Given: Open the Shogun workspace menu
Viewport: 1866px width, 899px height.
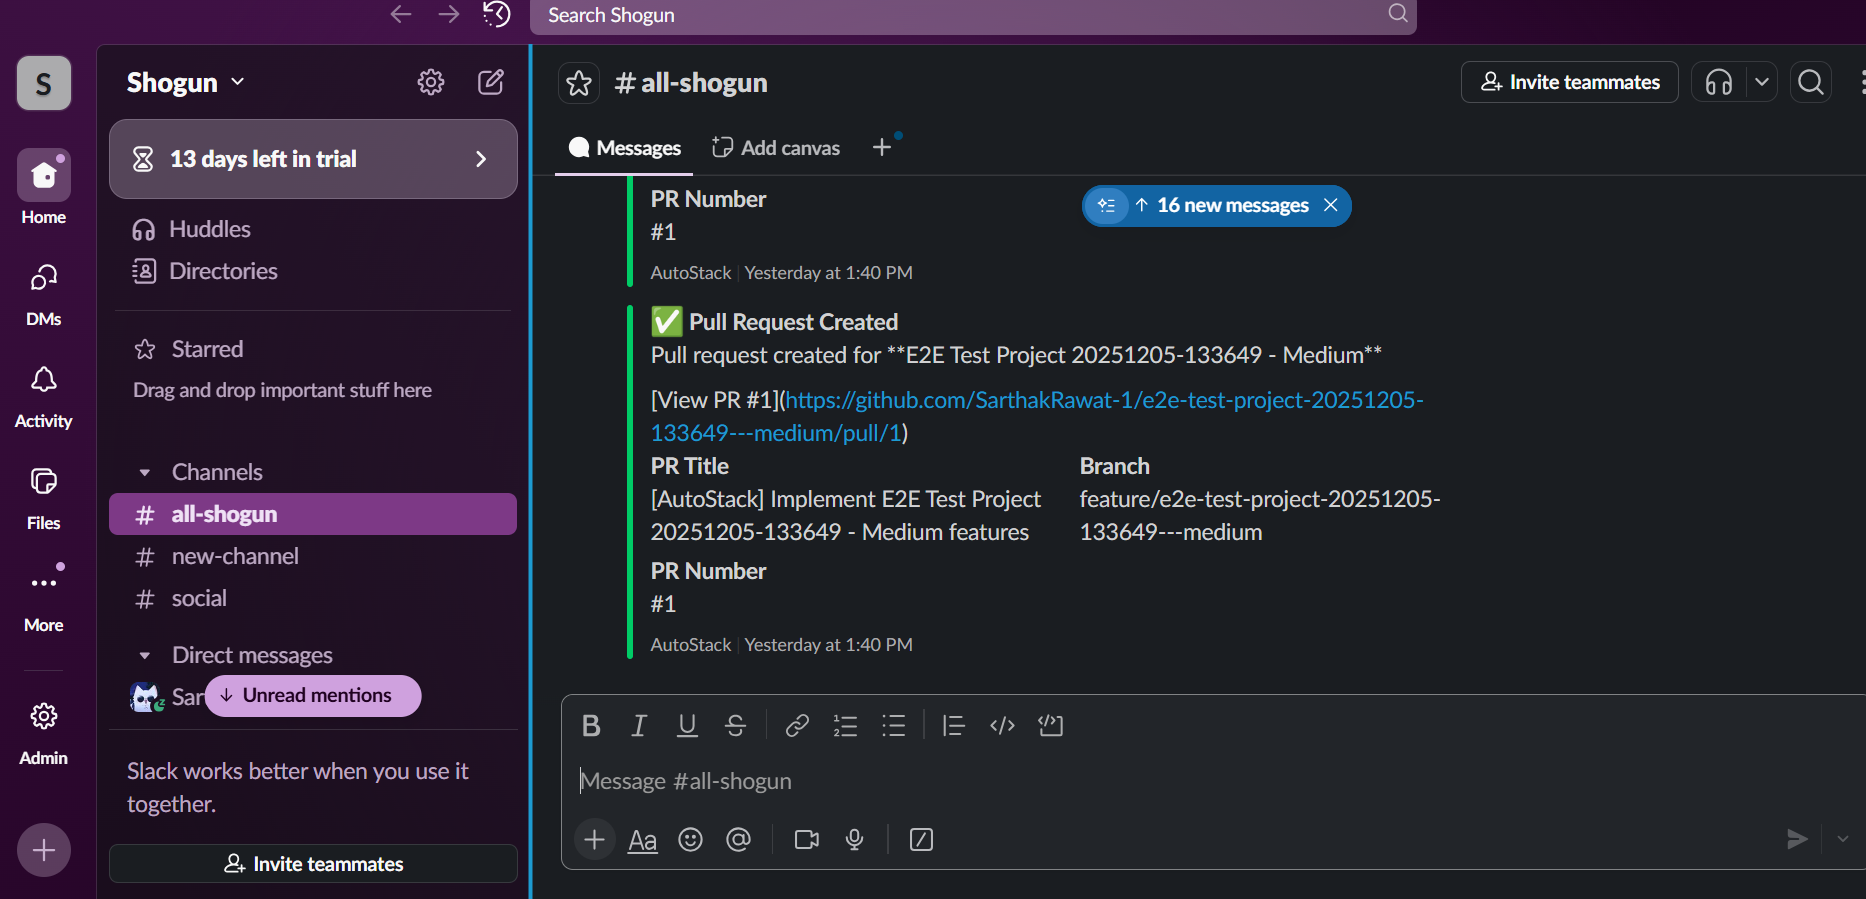Looking at the screenshot, I should [x=185, y=82].
